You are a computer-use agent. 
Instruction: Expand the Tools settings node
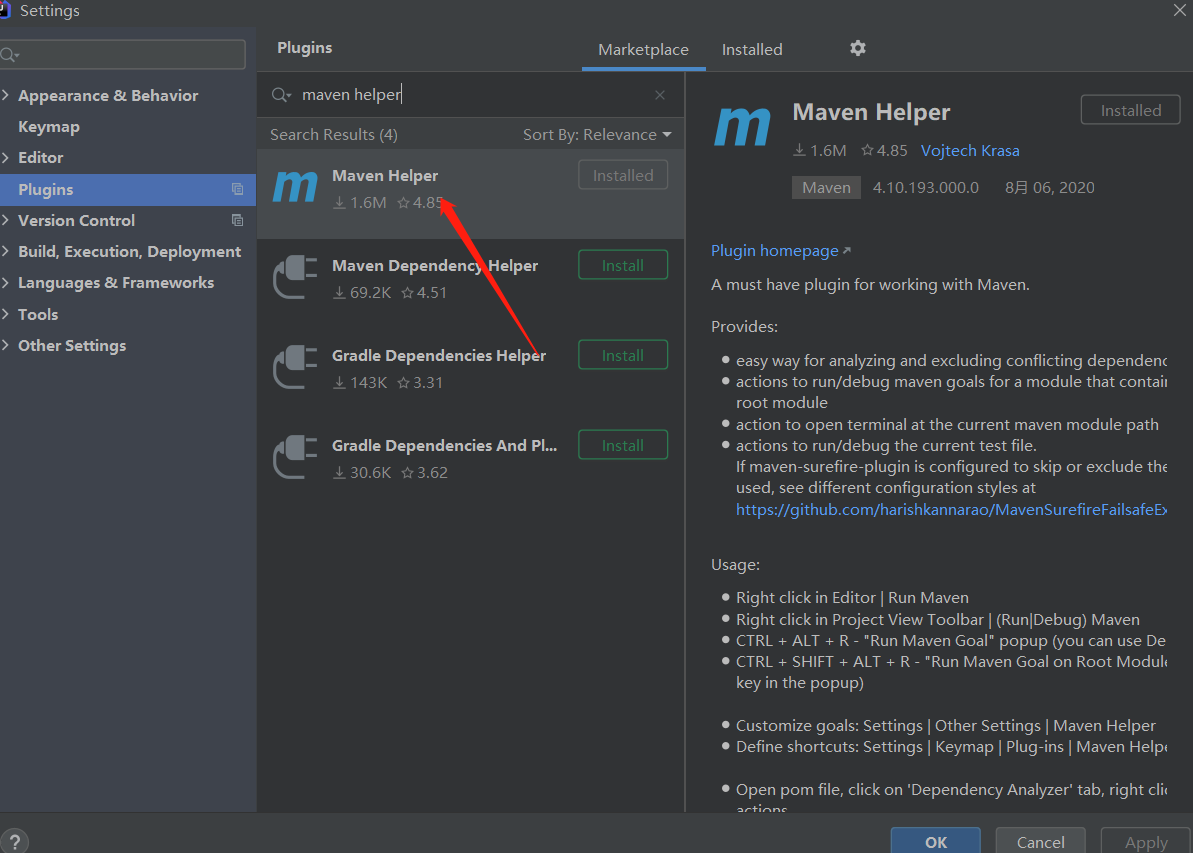coord(6,314)
